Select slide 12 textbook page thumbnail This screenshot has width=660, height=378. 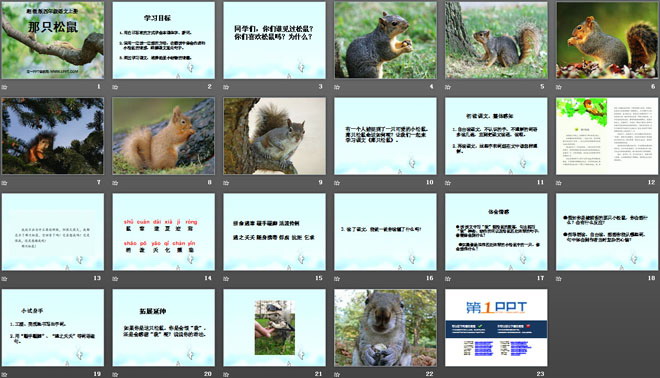pyautogui.click(x=607, y=136)
